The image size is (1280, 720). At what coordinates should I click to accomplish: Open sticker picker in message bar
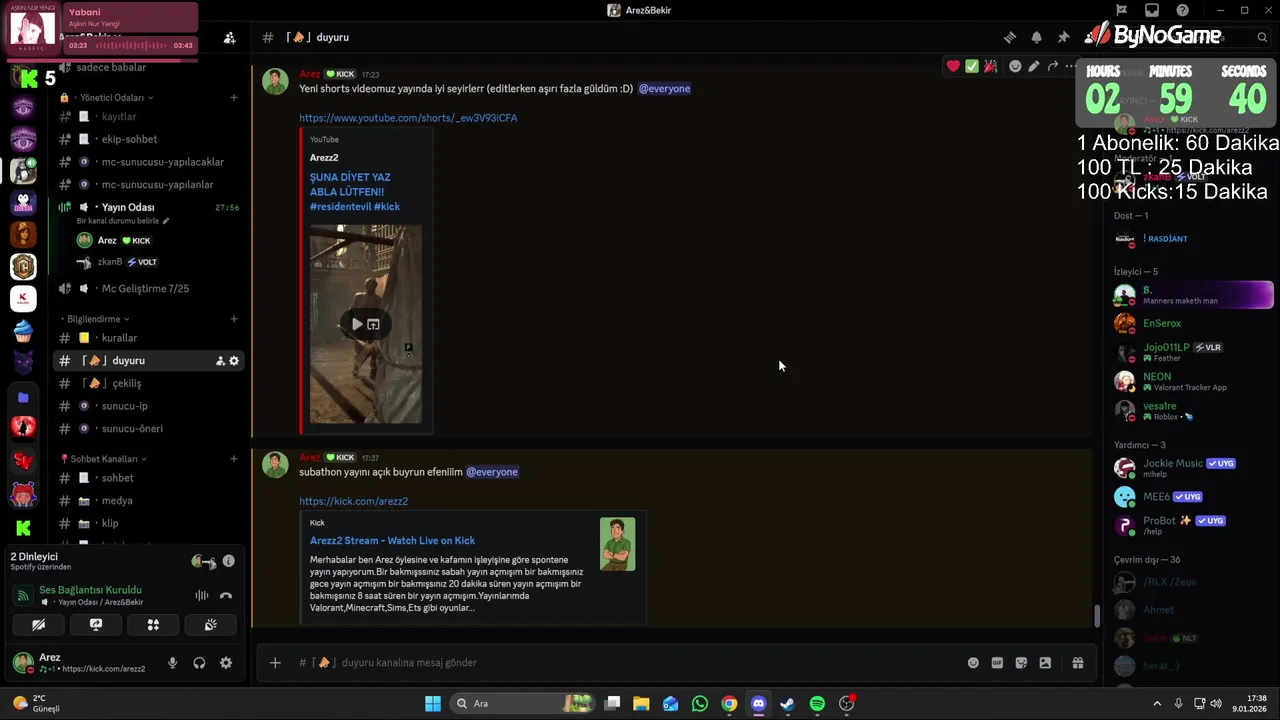pos(1021,662)
